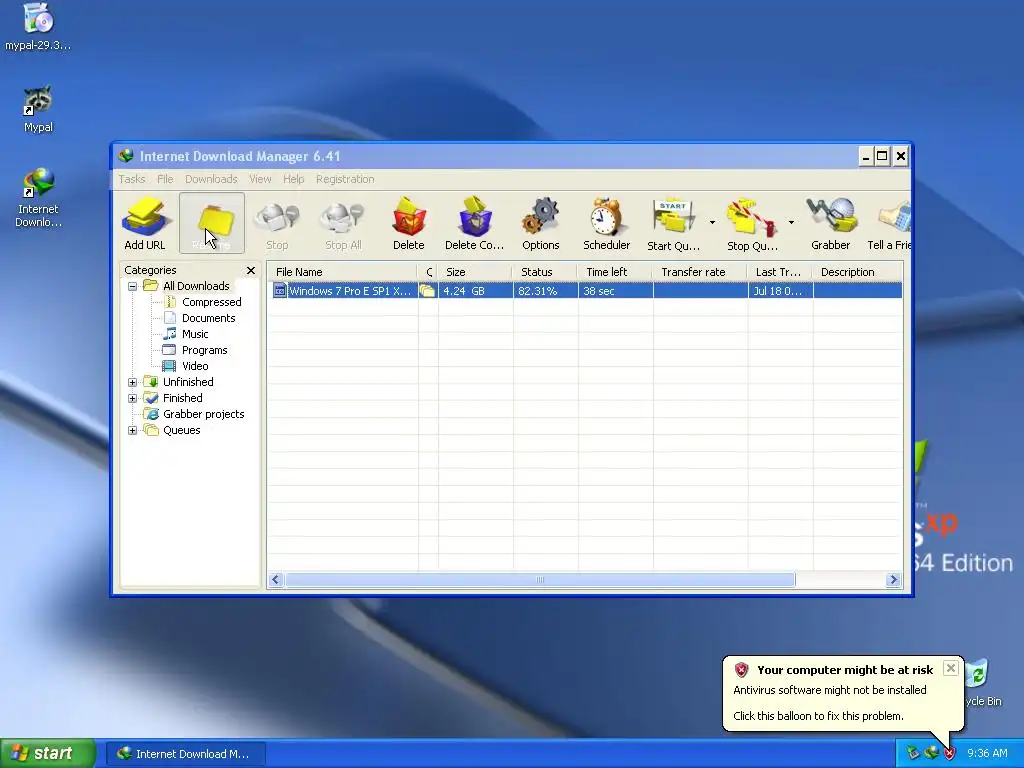Click the Delete Completed toolbar icon
Screen dimensions: 1024x768
pos(474,223)
